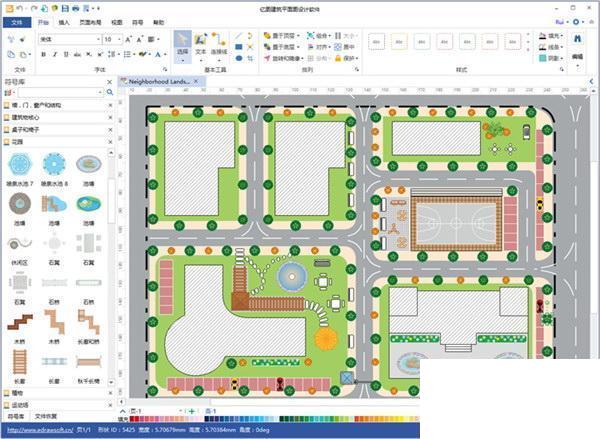Click the font color A icon

tap(158, 55)
